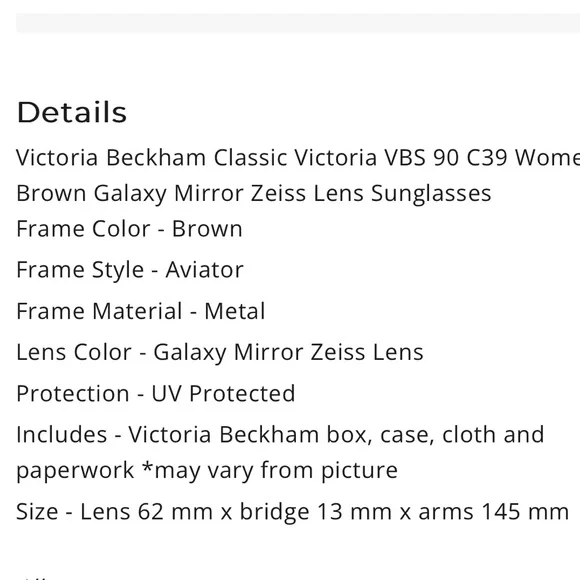Image resolution: width=580 pixels, height=580 pixels.
Task: Click the 'Lens Color - Galaxy Mirror Zeiss Lens' line
Action: 220,352
